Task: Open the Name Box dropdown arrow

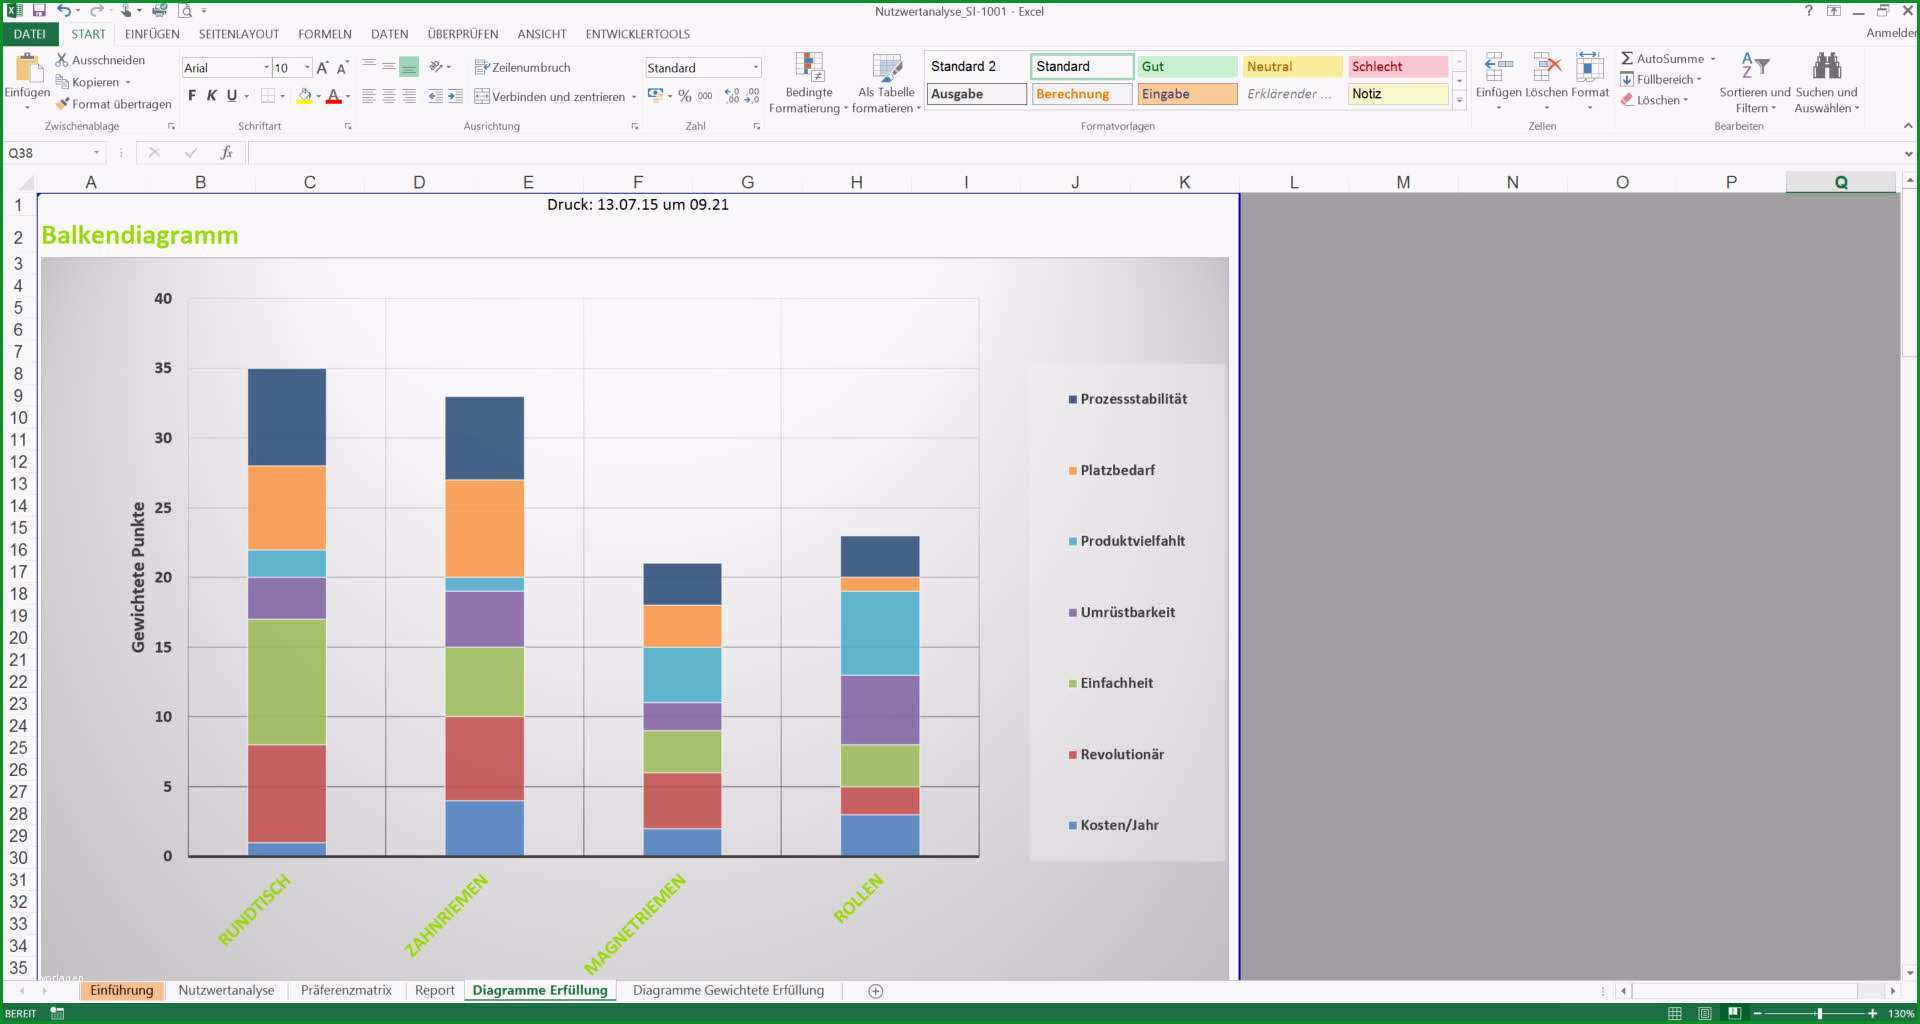Action: (97, 153)
